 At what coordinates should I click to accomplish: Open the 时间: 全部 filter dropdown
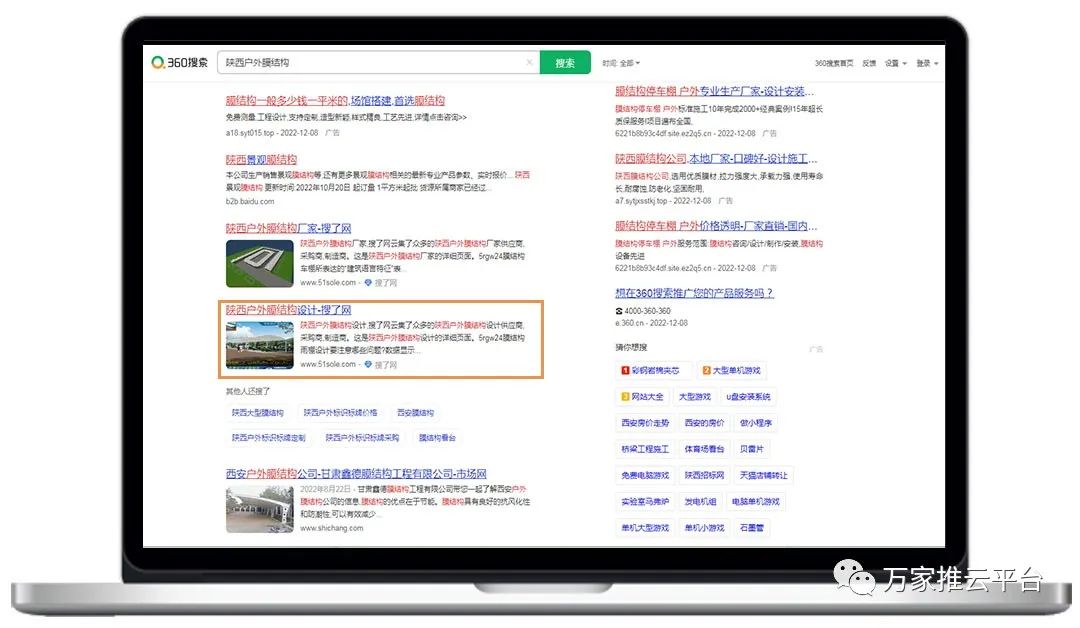click(x=621, y=63)
